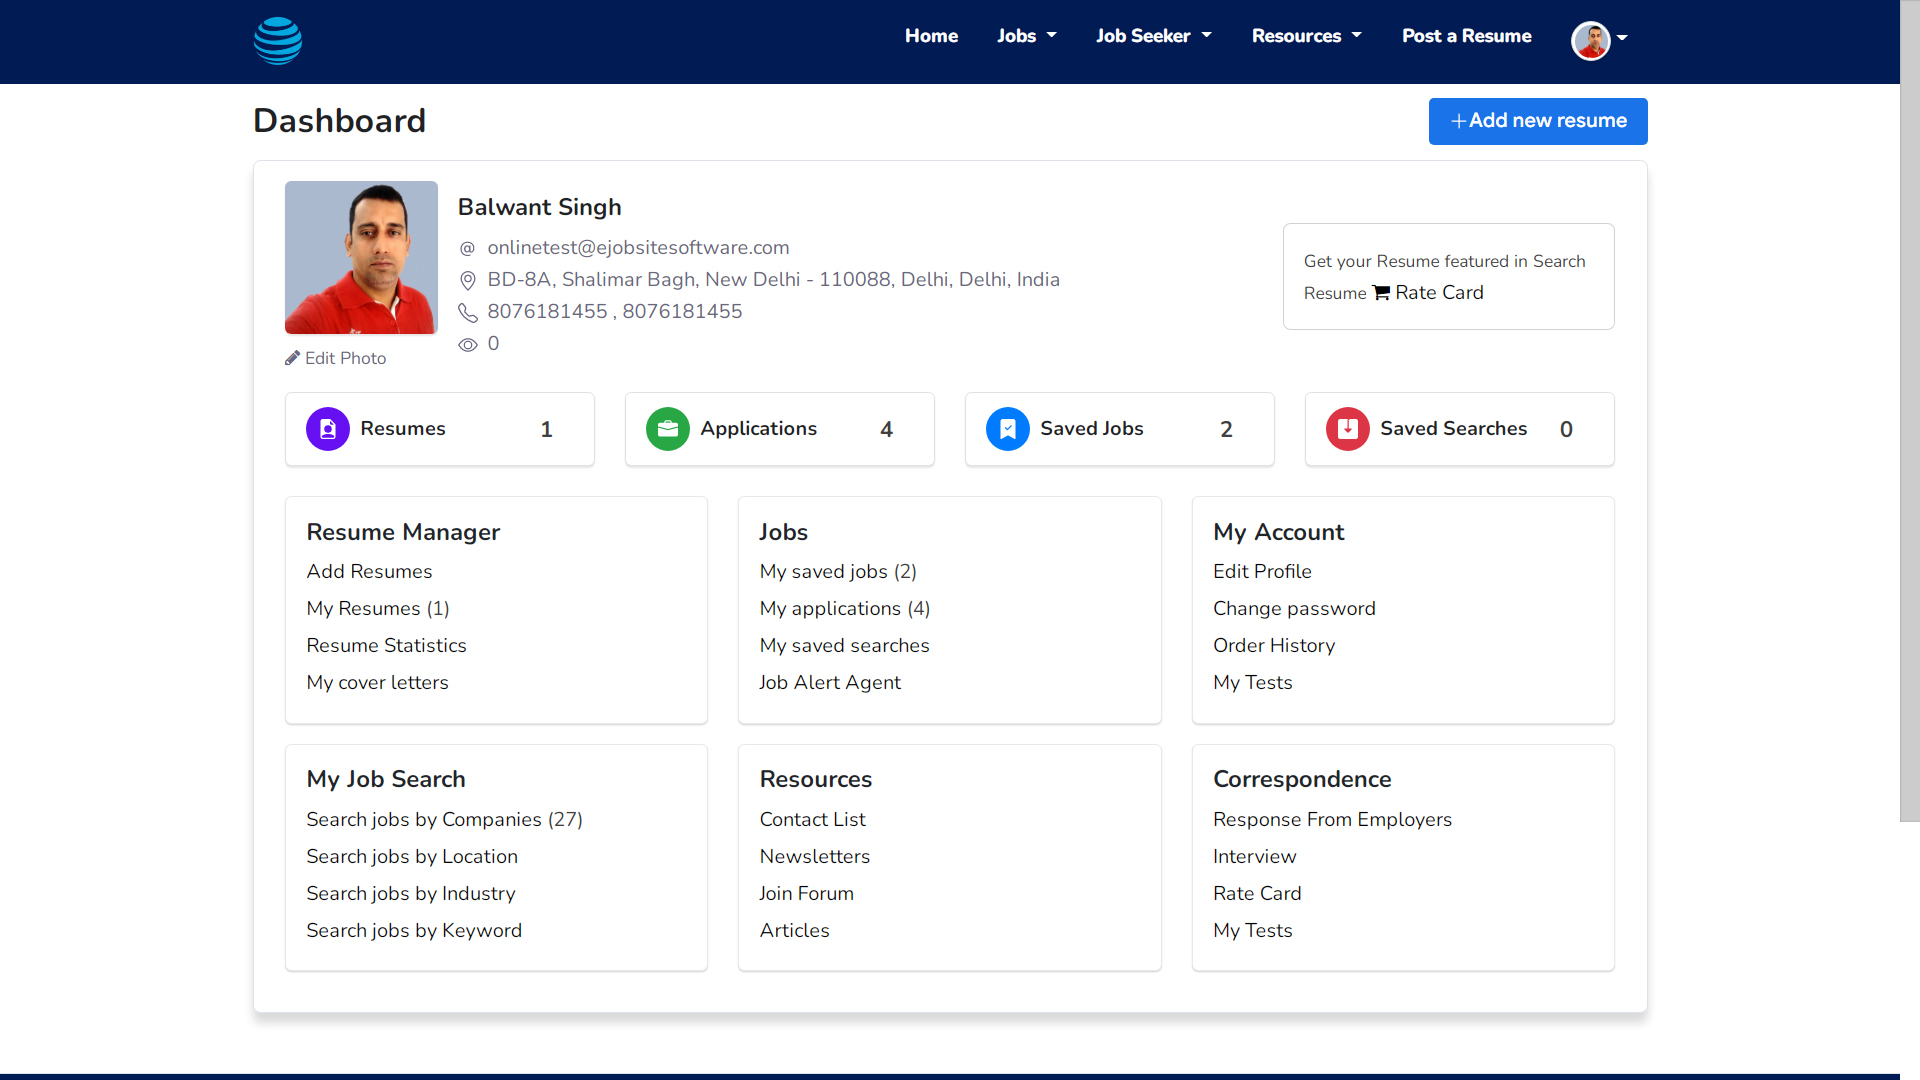Open Edit Profile link
This screenshot has width=1920, height=1080.
pyautogui.click(x=1262, y=572)
